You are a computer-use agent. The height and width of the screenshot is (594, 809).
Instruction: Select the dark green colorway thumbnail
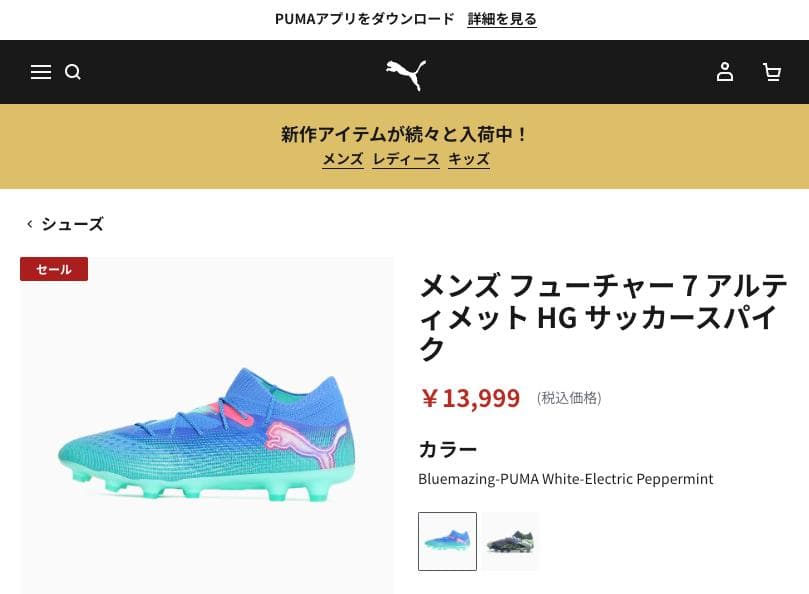point(510,541)
